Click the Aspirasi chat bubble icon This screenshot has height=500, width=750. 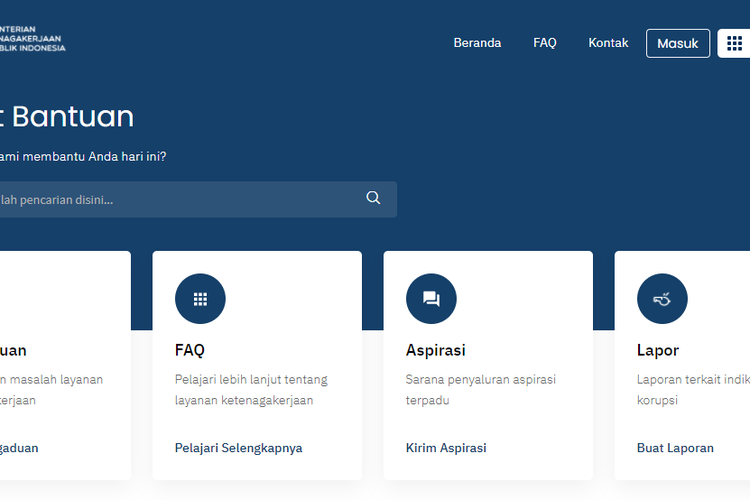coord(431,299)
